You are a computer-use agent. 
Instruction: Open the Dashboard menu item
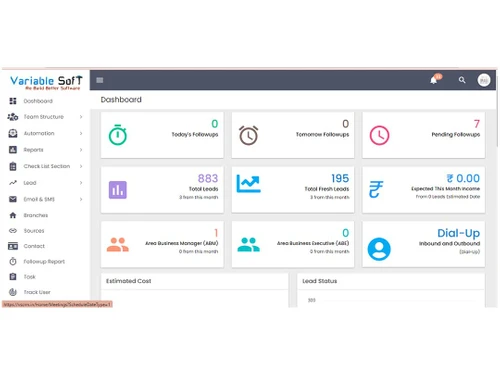pos(38,101)
